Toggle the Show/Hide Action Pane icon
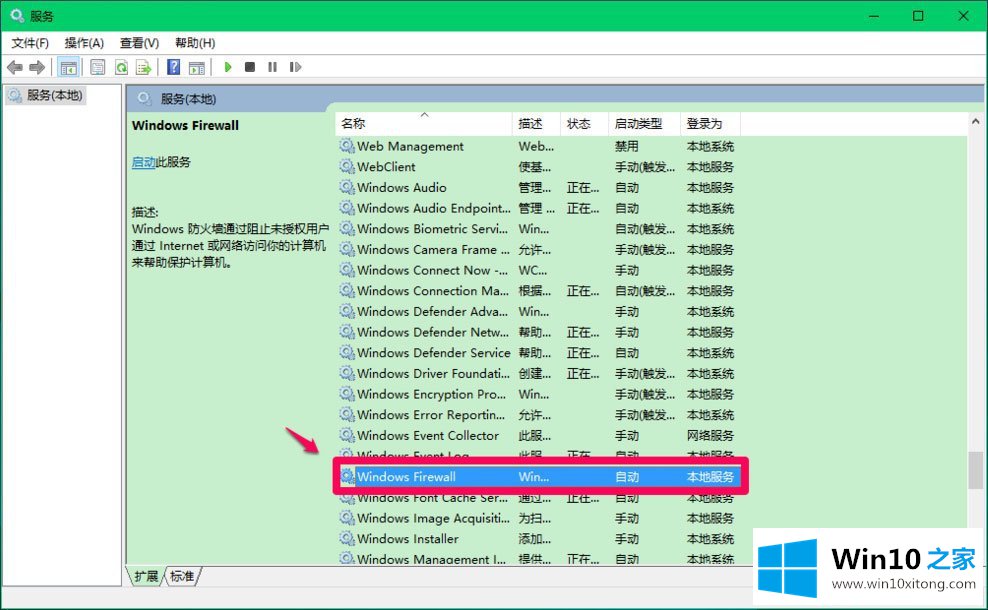The image size is (988, 610). (x=197, y=67)
